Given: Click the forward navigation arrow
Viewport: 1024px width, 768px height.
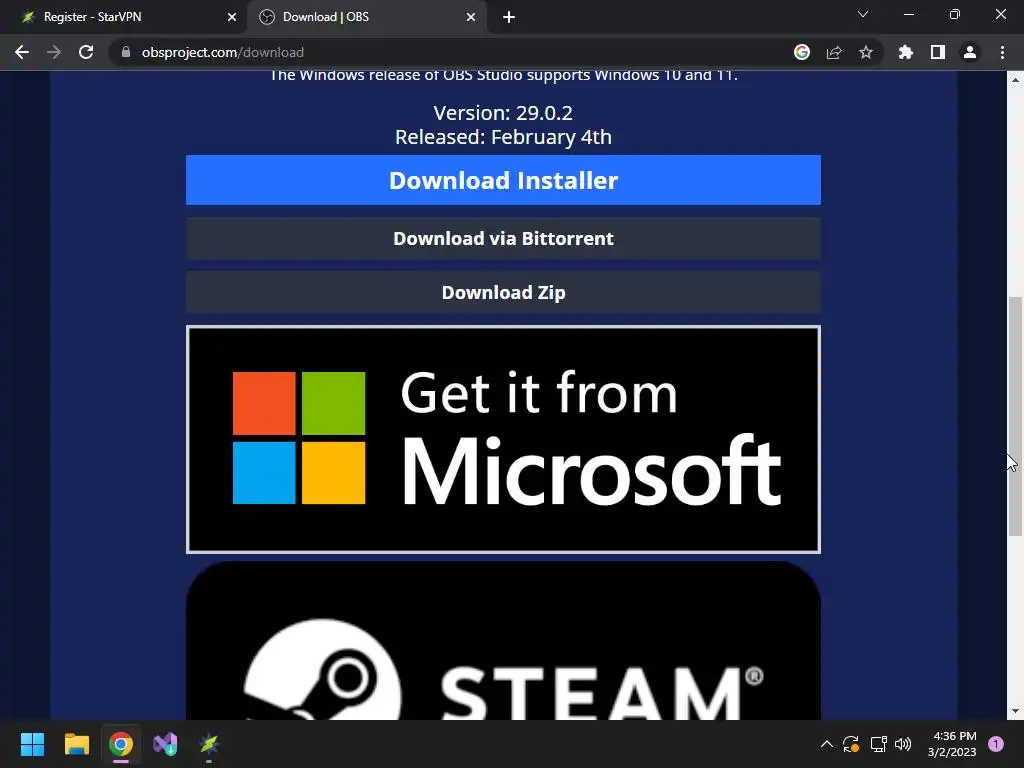Looking at the screenshot, I should (x=54, y=52).
